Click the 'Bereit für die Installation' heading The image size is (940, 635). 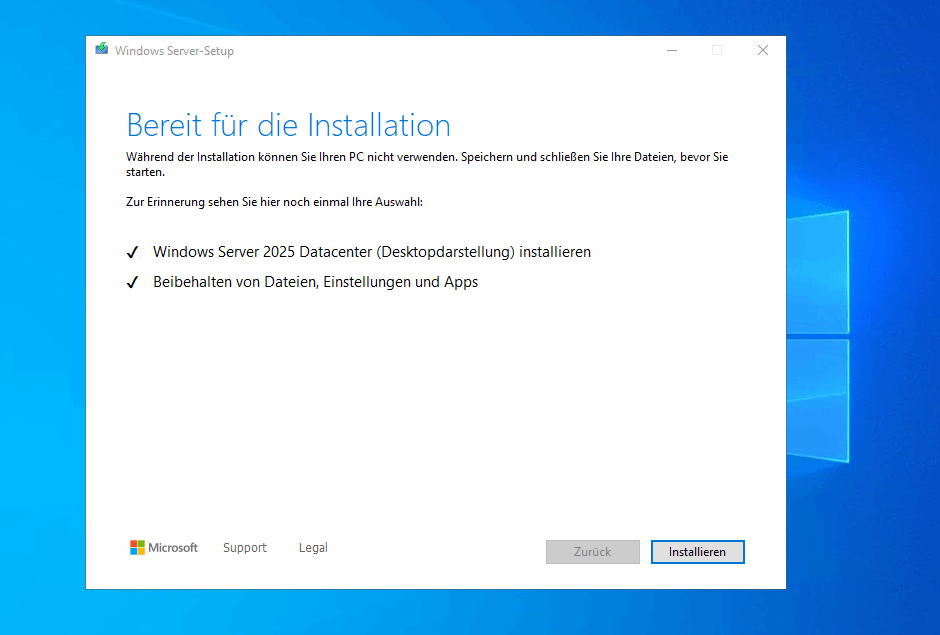pos(288,125)
